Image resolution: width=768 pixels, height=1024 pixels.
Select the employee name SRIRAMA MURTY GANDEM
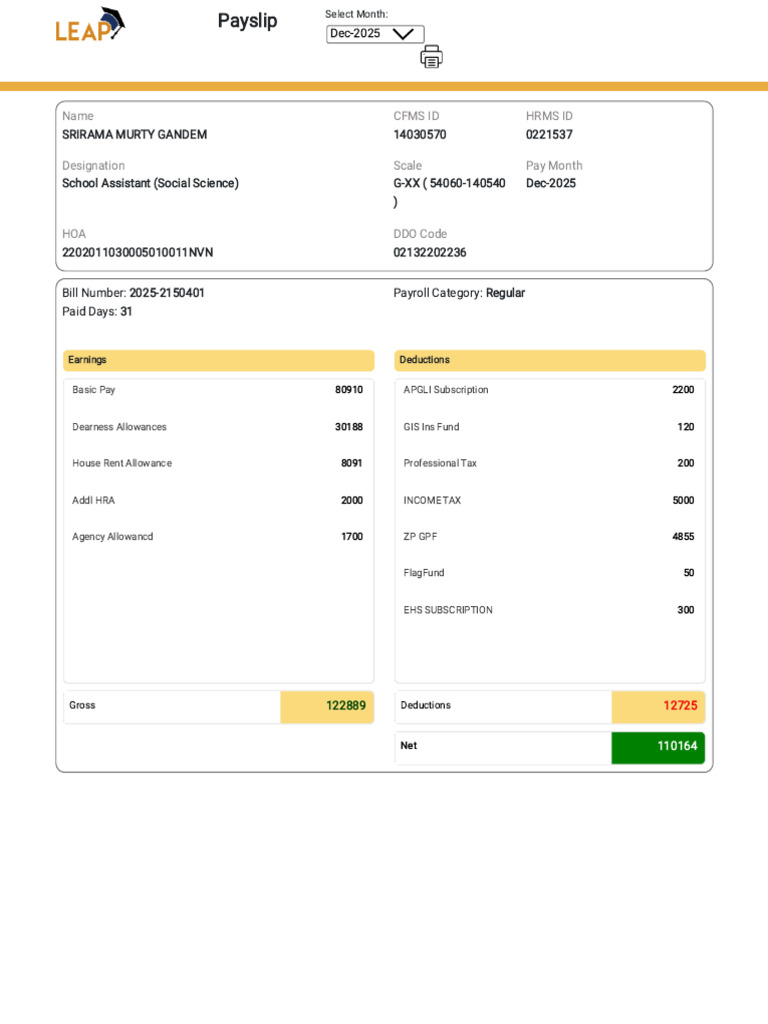click(135, 135)
